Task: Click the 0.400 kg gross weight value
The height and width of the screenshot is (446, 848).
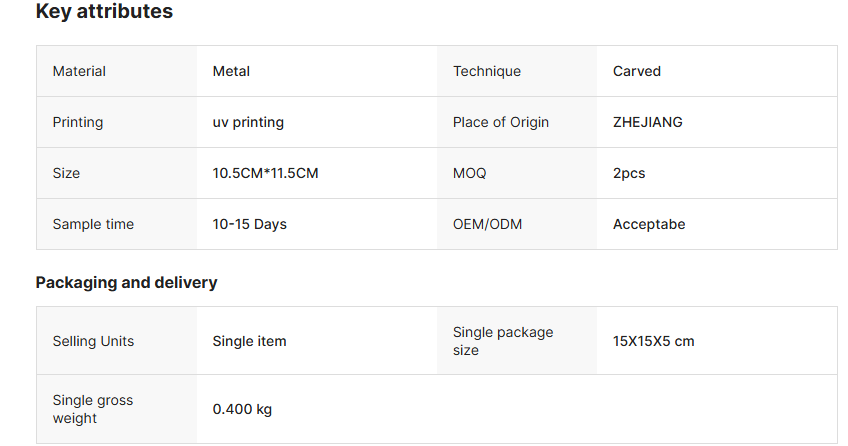Action: click(242, 409)
